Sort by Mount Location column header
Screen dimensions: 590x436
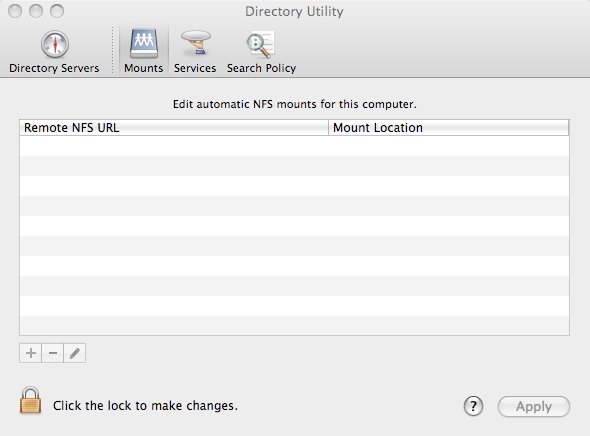(x=449, y=128)
